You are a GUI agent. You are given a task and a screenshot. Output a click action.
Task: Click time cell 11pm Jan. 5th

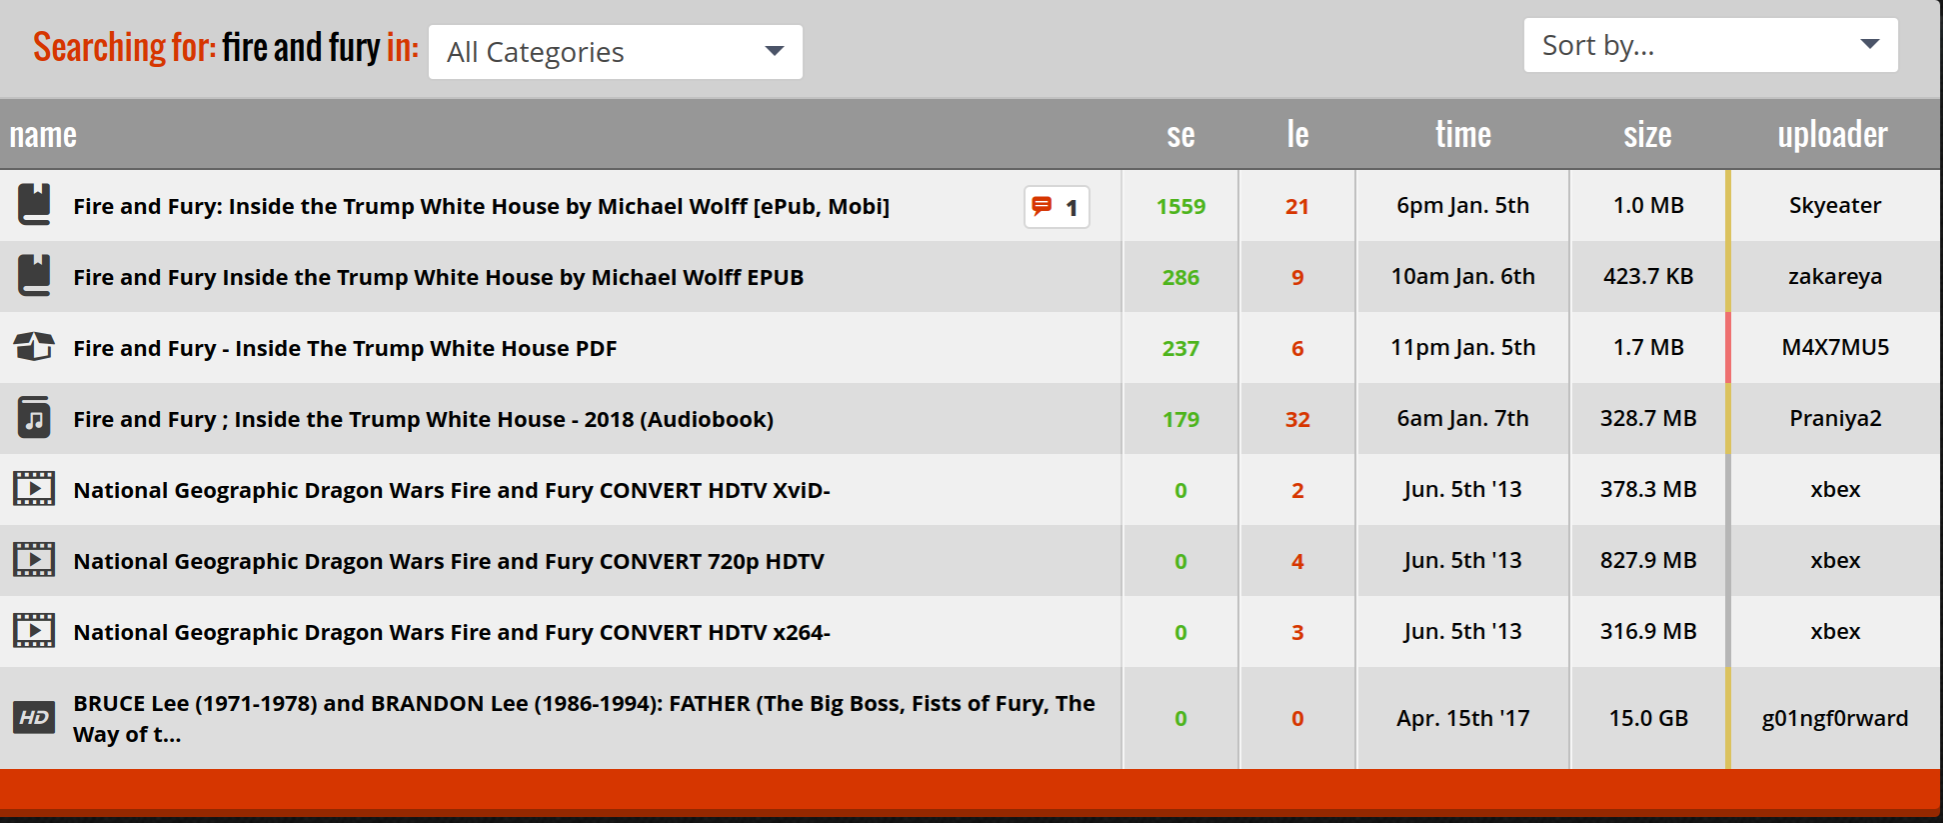point(1463,347)
